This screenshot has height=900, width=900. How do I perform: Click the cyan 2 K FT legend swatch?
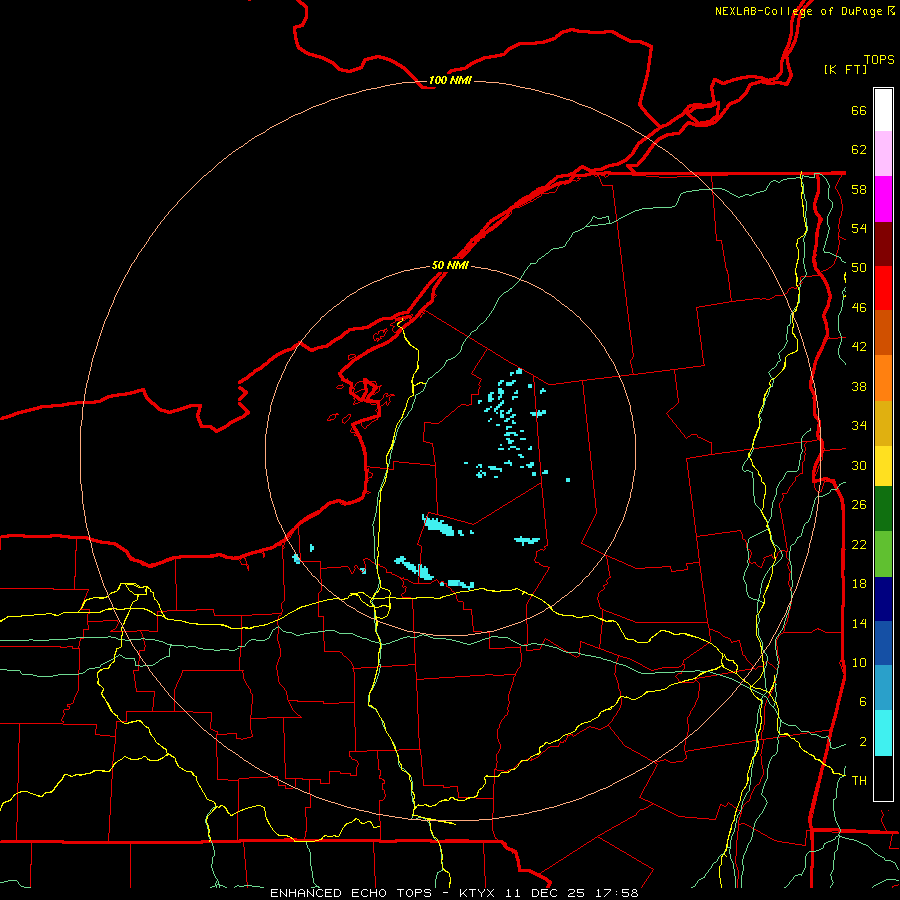[x=883, y=733]
